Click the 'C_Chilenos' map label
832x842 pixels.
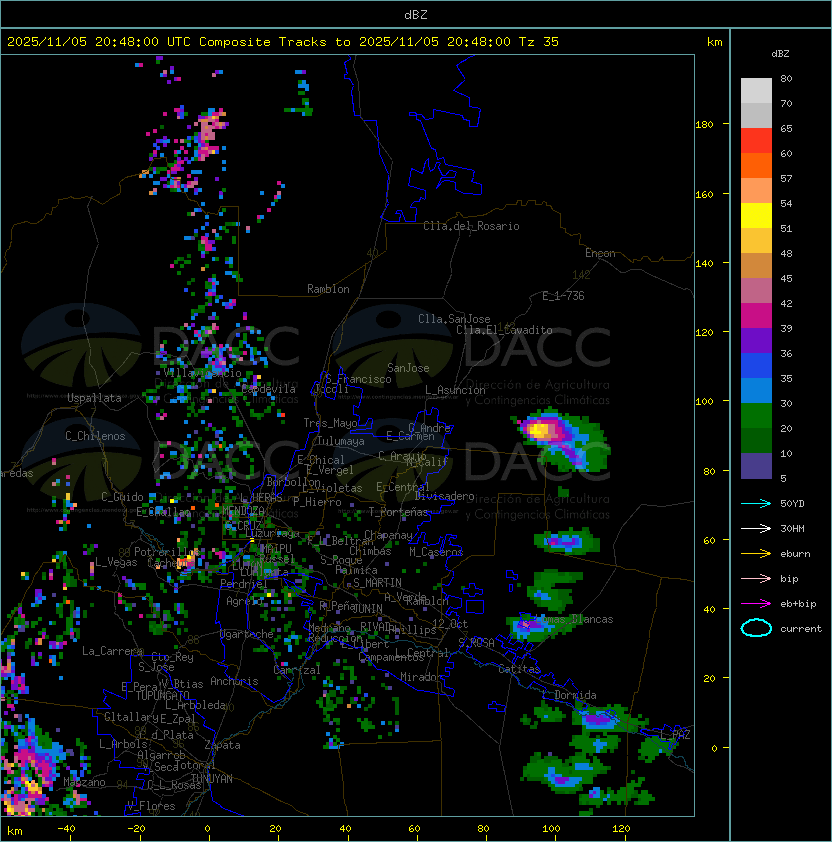[95, 436]
